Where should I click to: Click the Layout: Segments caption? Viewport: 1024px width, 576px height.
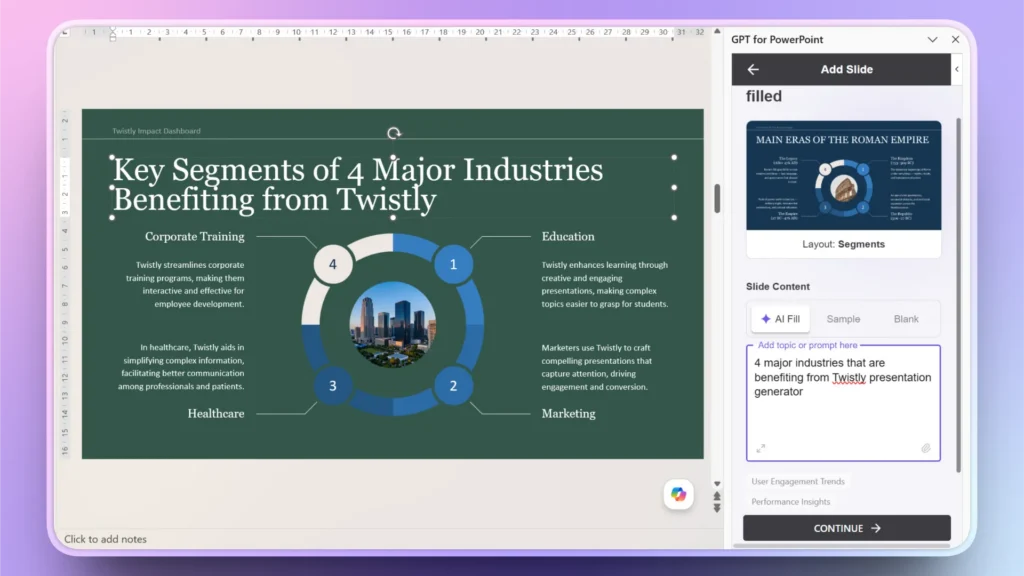843,244
